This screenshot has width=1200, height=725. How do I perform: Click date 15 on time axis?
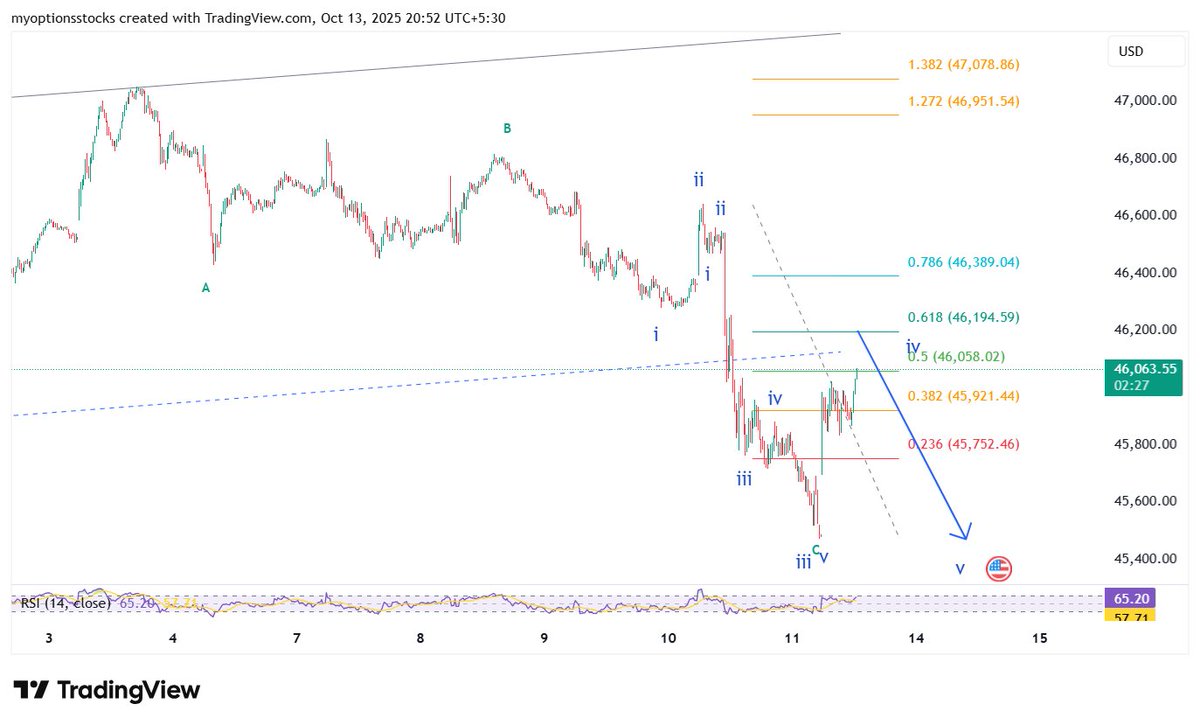pyautogui.click(x=1039, y=638)
